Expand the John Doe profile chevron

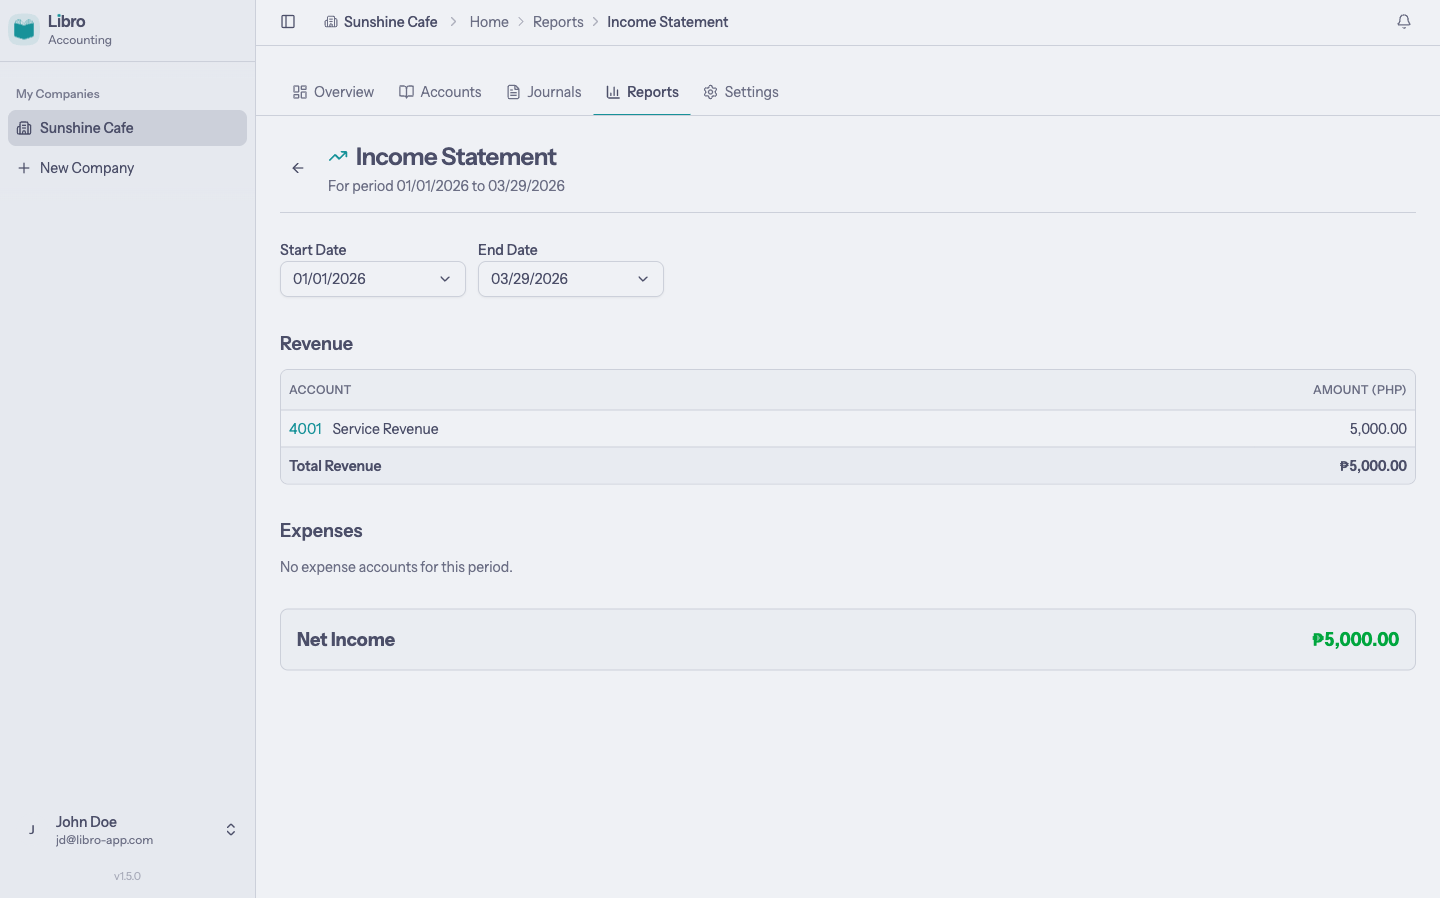[230, 829]
